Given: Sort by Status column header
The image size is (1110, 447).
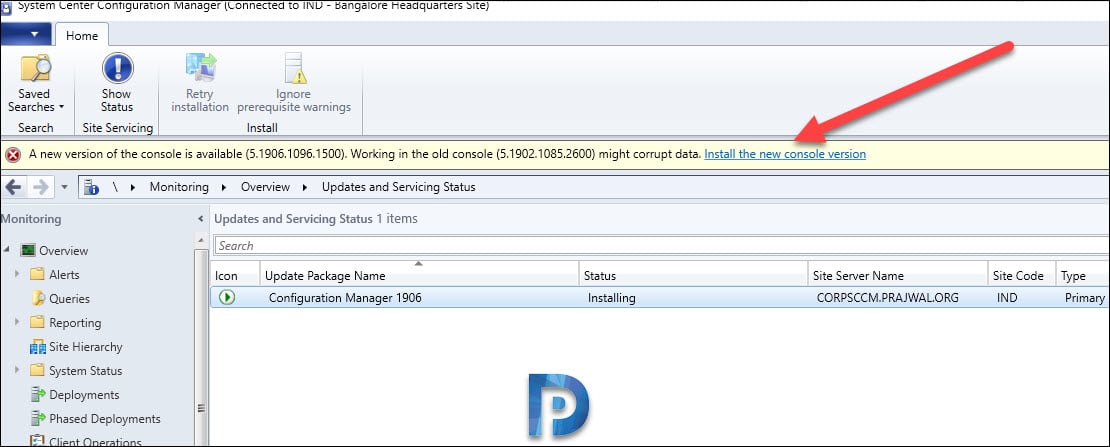Looking at the screenshot, I should [x=693, y=276].
